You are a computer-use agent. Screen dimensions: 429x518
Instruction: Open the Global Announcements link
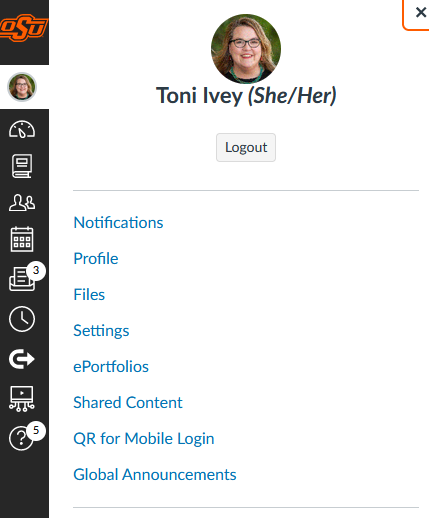tap(155, 474)
